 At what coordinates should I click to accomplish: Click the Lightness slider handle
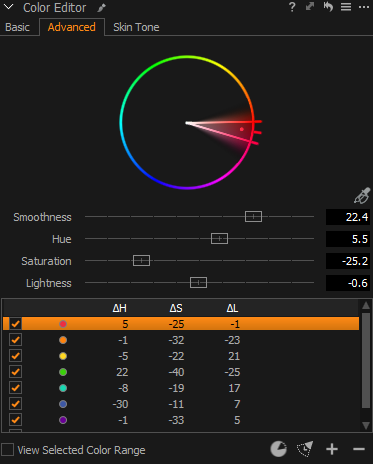click(198, 283)
